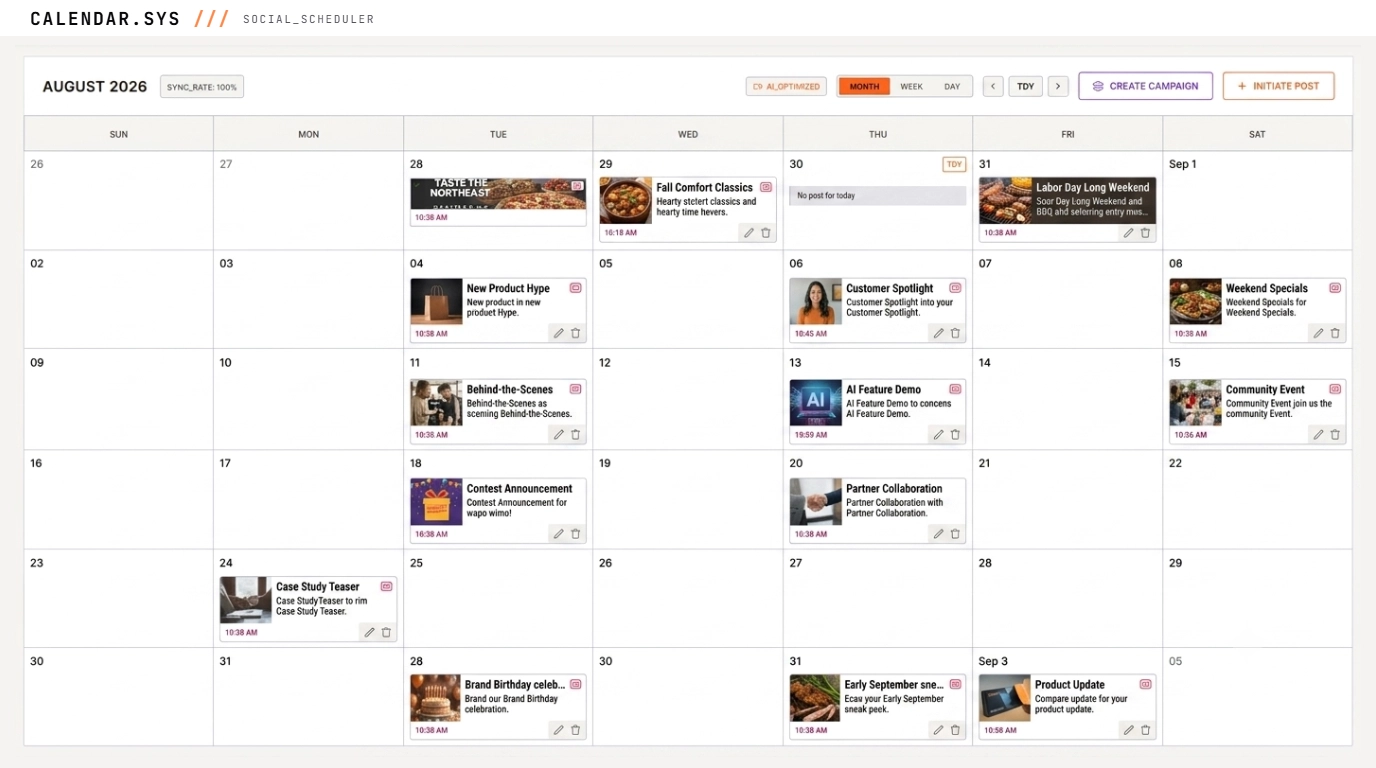This screenshot has width=1376, height=768.
Task: Edit the Labor Day Long Weekend post
Action: pos(1128,233)
